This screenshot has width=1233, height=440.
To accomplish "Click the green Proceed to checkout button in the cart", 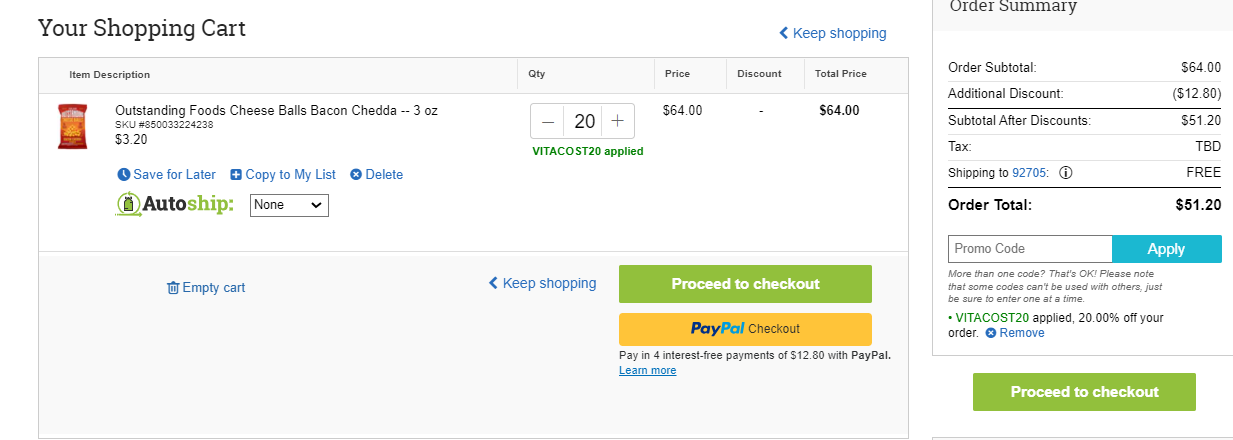I will 745,284.
